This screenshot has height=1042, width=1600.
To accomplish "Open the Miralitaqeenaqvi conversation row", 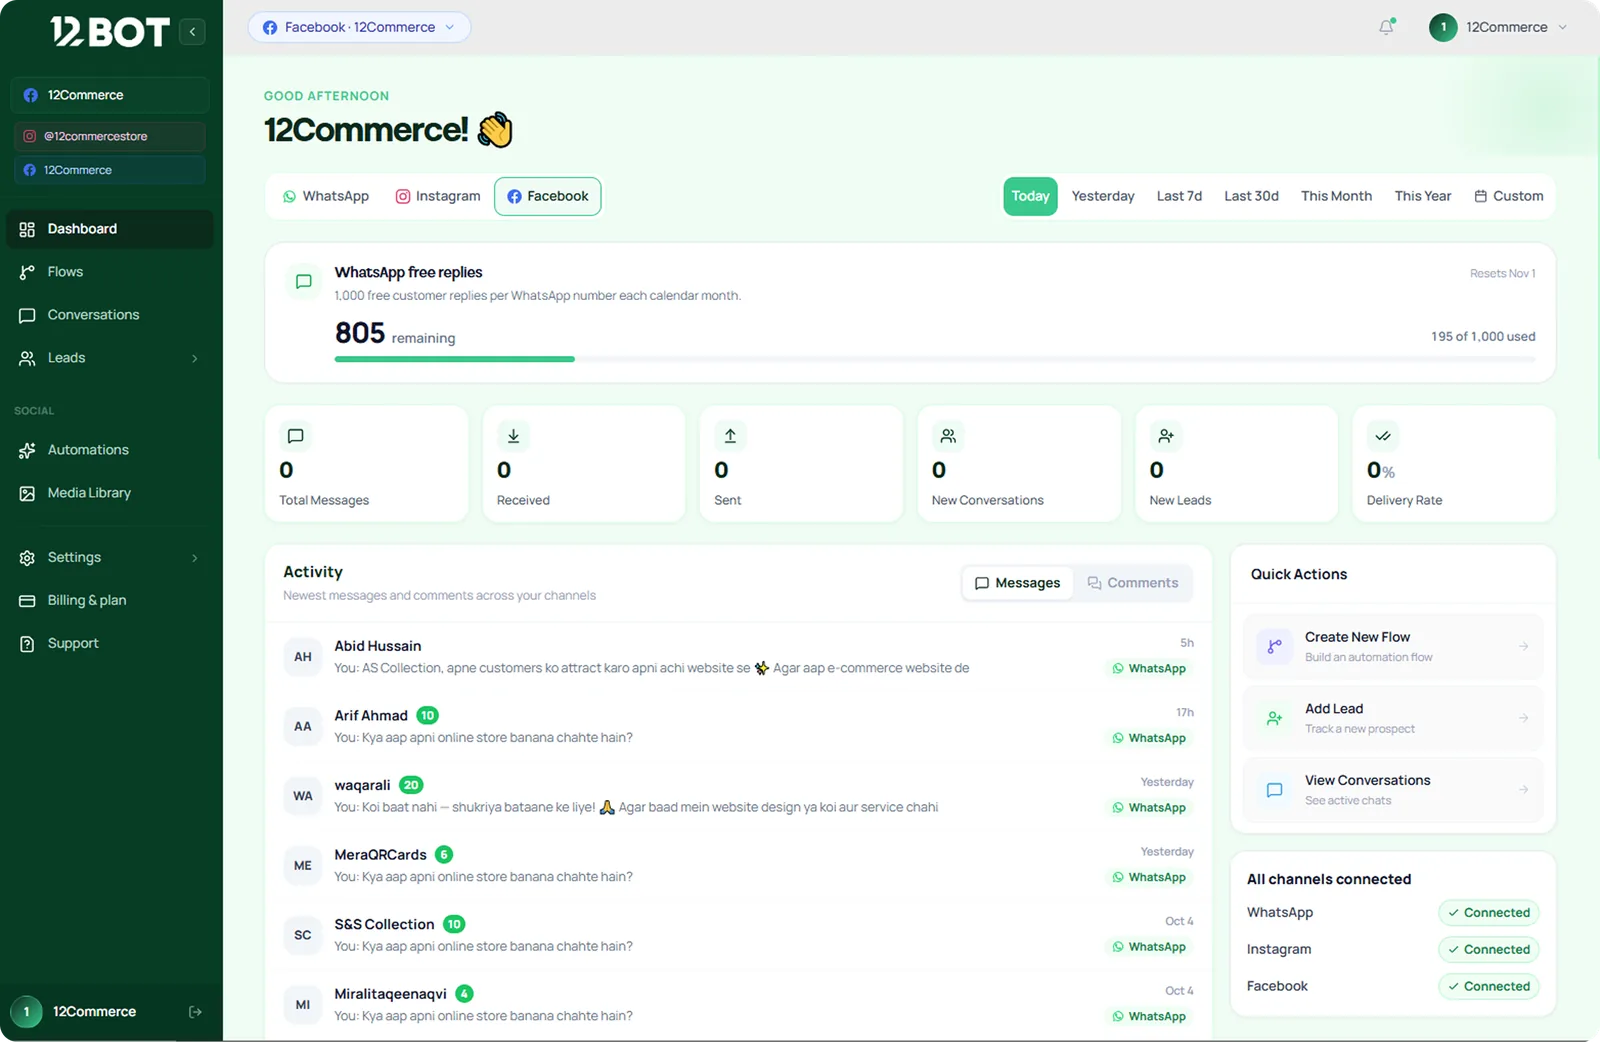I will click(x=739, y=1005).
